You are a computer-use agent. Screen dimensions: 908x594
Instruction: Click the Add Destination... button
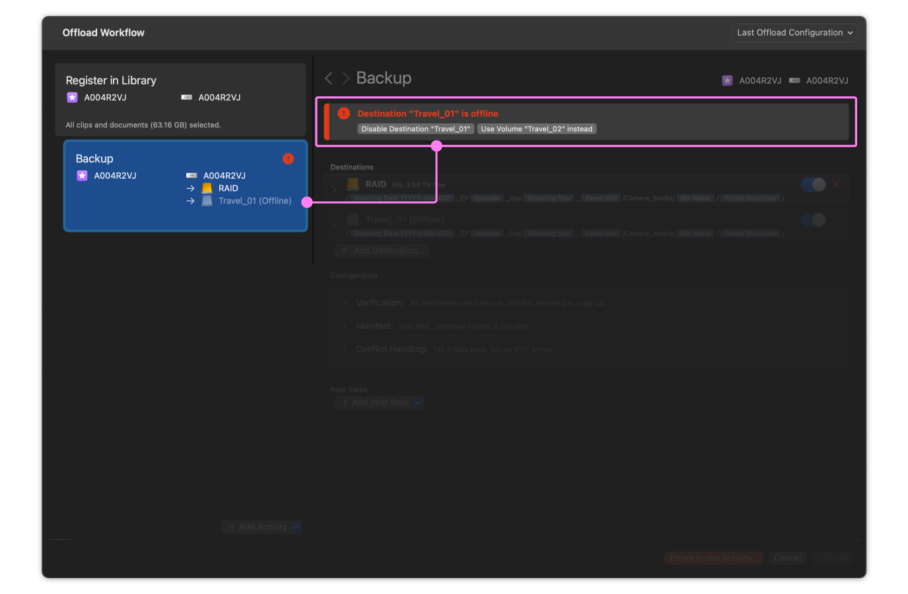pos(382,251)
